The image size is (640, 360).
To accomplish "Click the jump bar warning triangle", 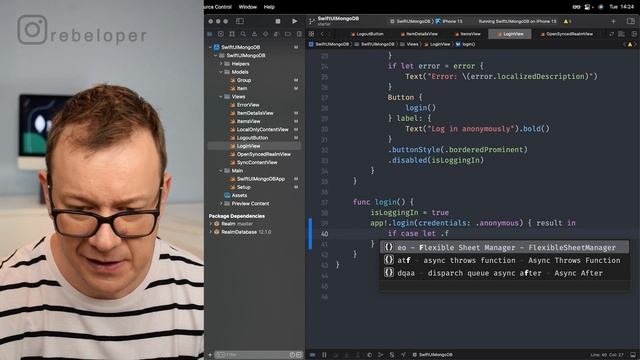I will 629,44.
